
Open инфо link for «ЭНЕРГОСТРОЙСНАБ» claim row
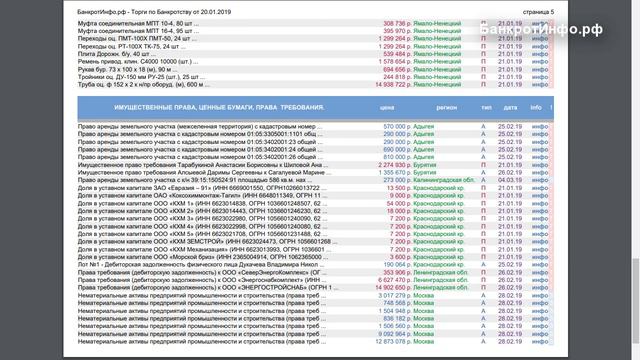(540, 288)
